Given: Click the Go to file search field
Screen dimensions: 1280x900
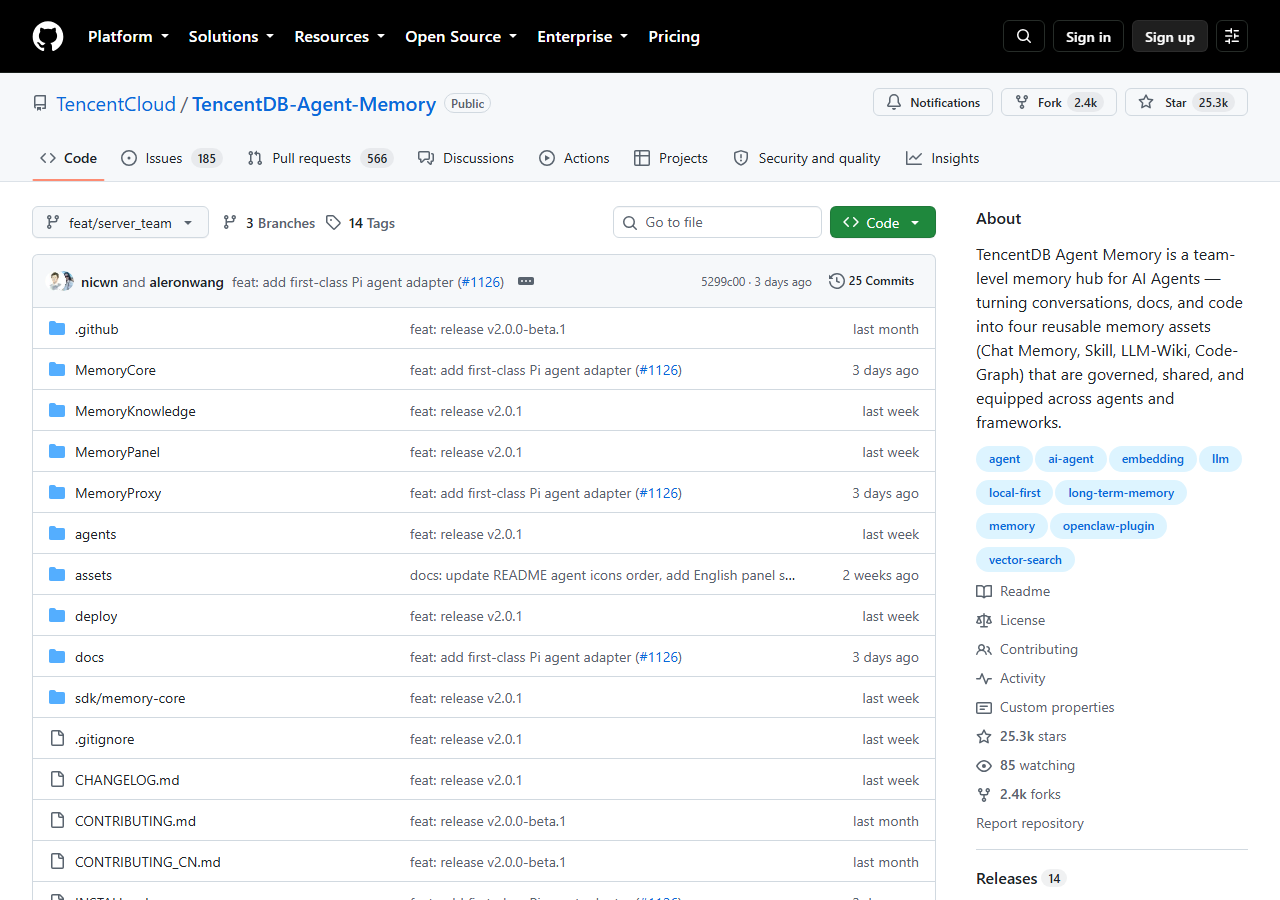Looking at the screenshot, I should [717, 222].
